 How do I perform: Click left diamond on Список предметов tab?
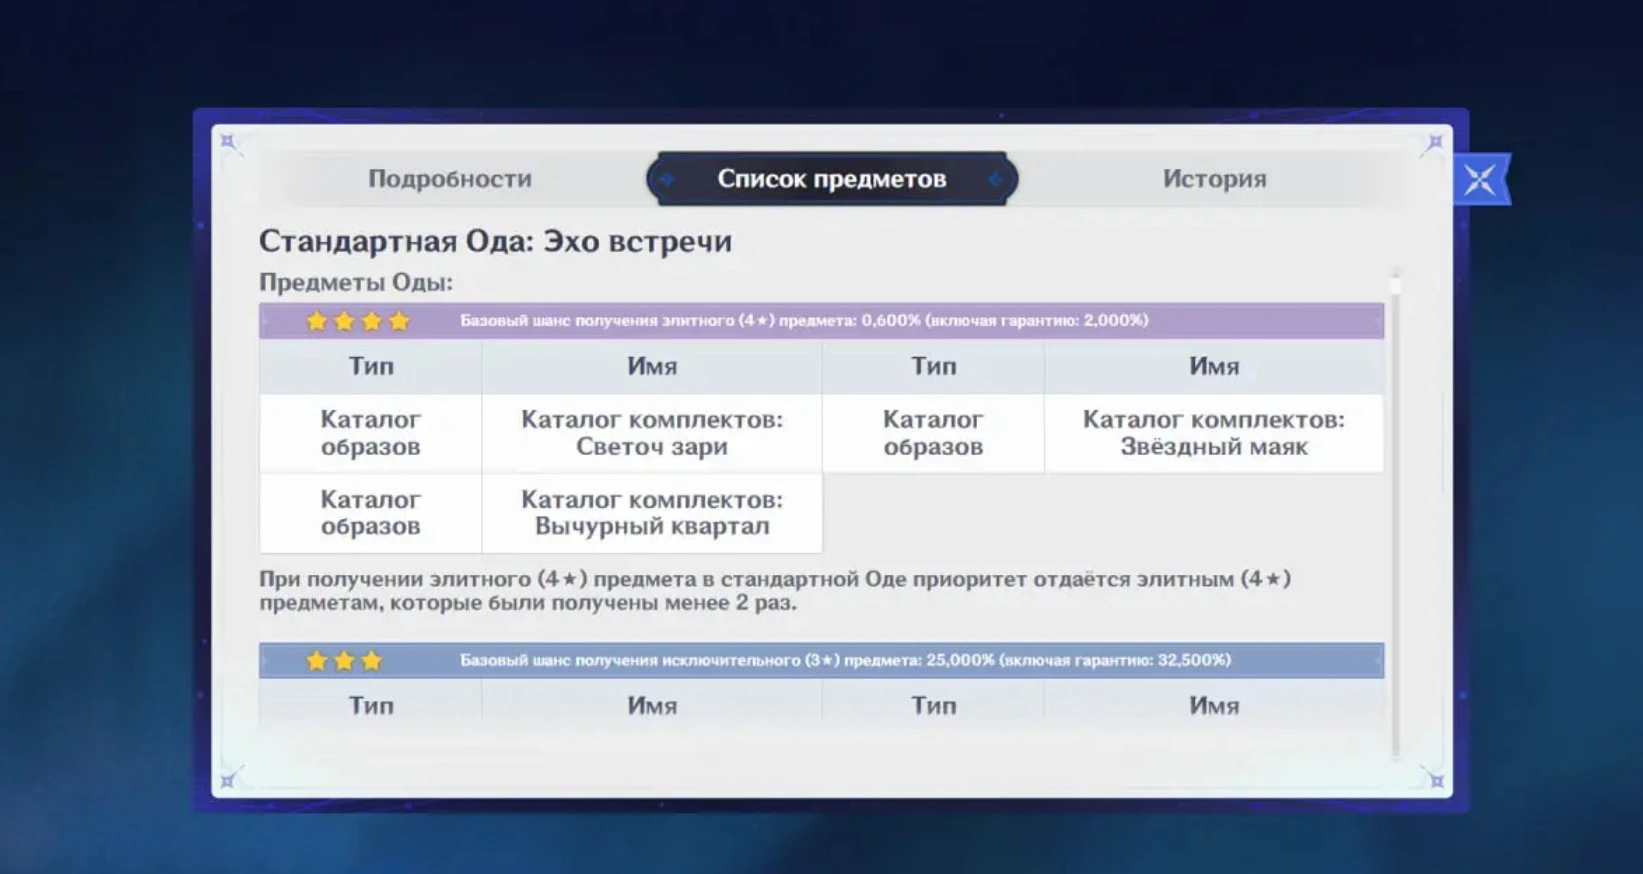coord(667,180)
